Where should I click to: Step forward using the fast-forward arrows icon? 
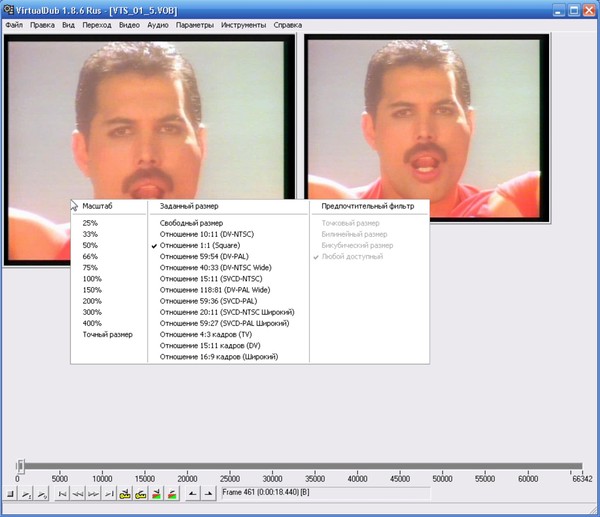coord(93,494)
